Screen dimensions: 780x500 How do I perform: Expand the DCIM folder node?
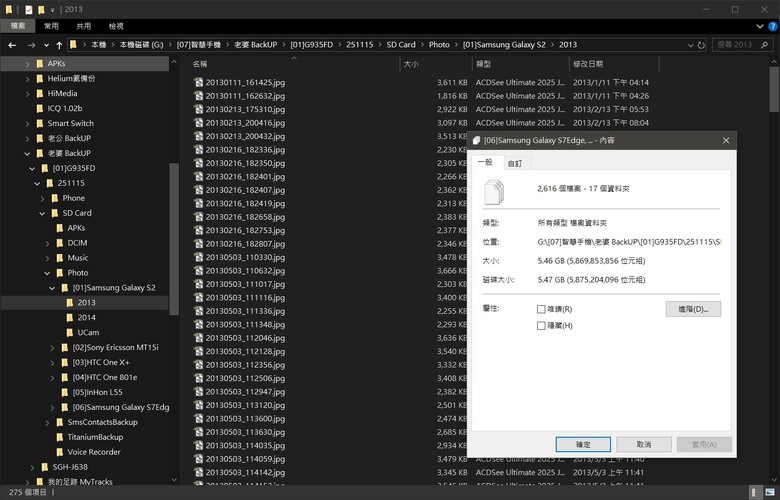pyautogui.click(x=47, y=243)
